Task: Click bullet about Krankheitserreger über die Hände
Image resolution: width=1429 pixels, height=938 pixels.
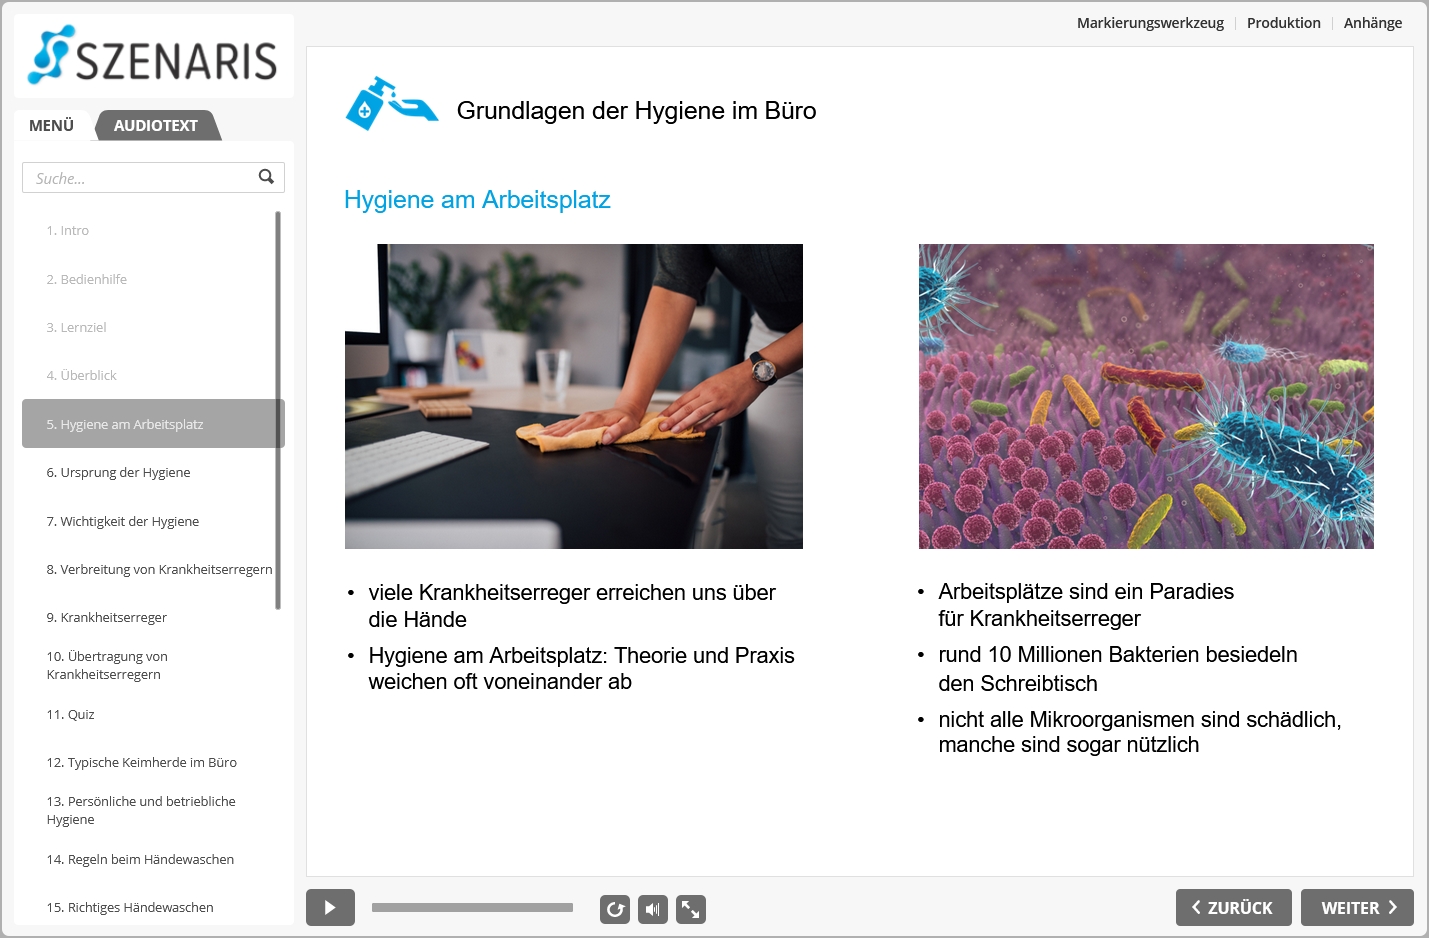Action: (571, 606)
